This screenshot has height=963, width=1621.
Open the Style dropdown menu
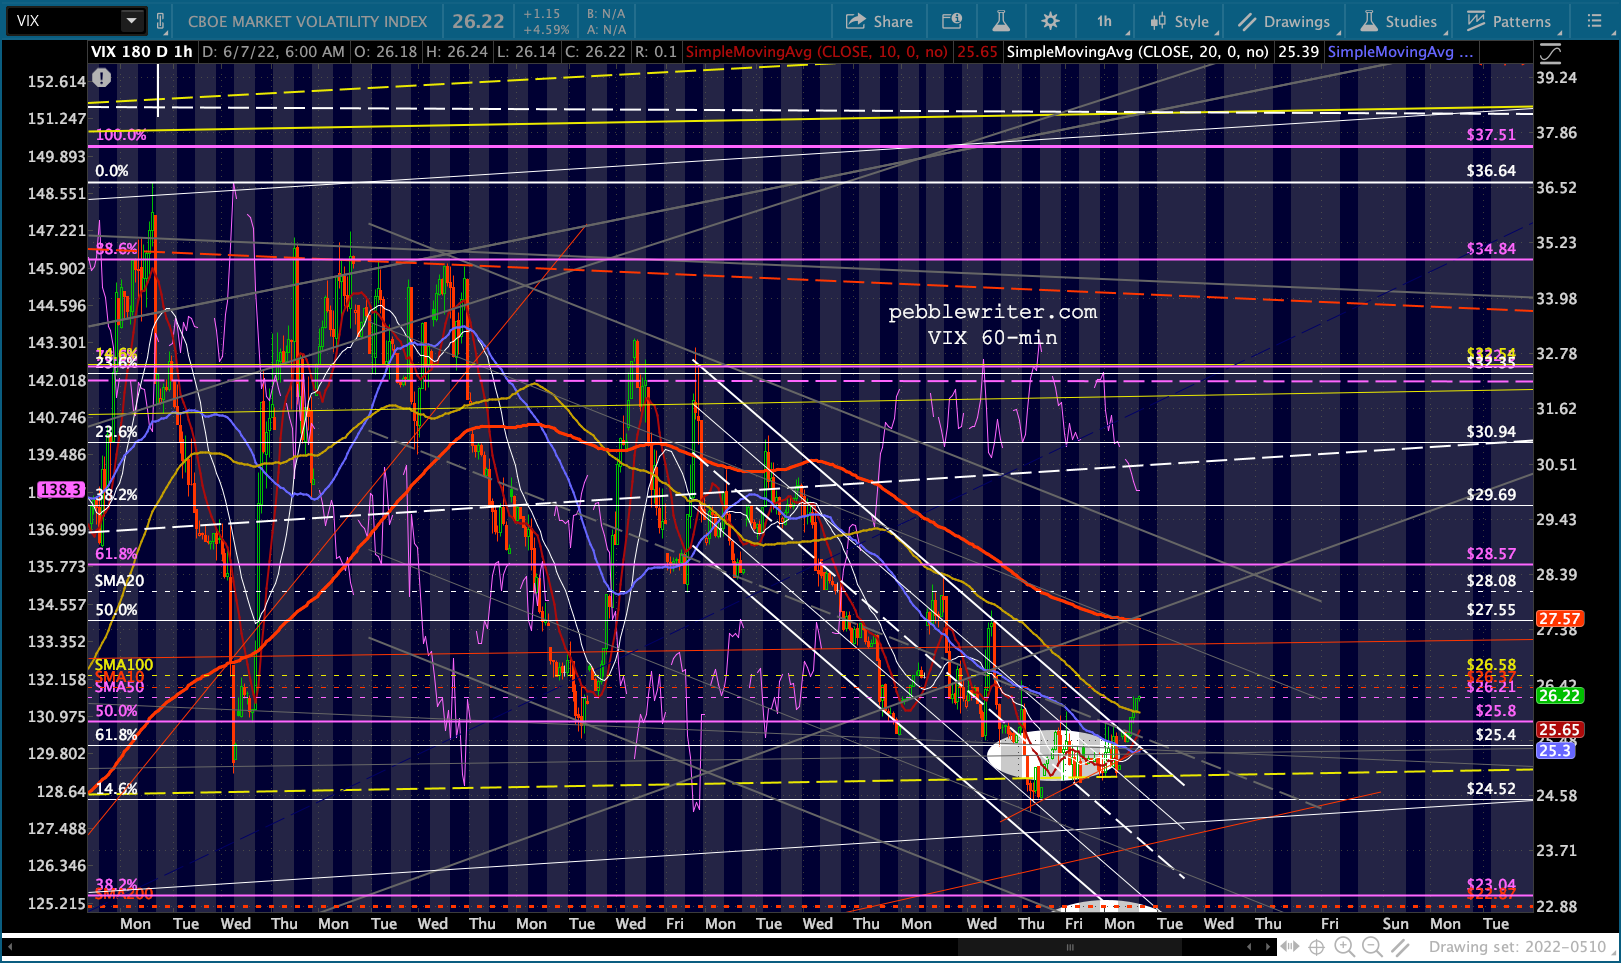1180,21
